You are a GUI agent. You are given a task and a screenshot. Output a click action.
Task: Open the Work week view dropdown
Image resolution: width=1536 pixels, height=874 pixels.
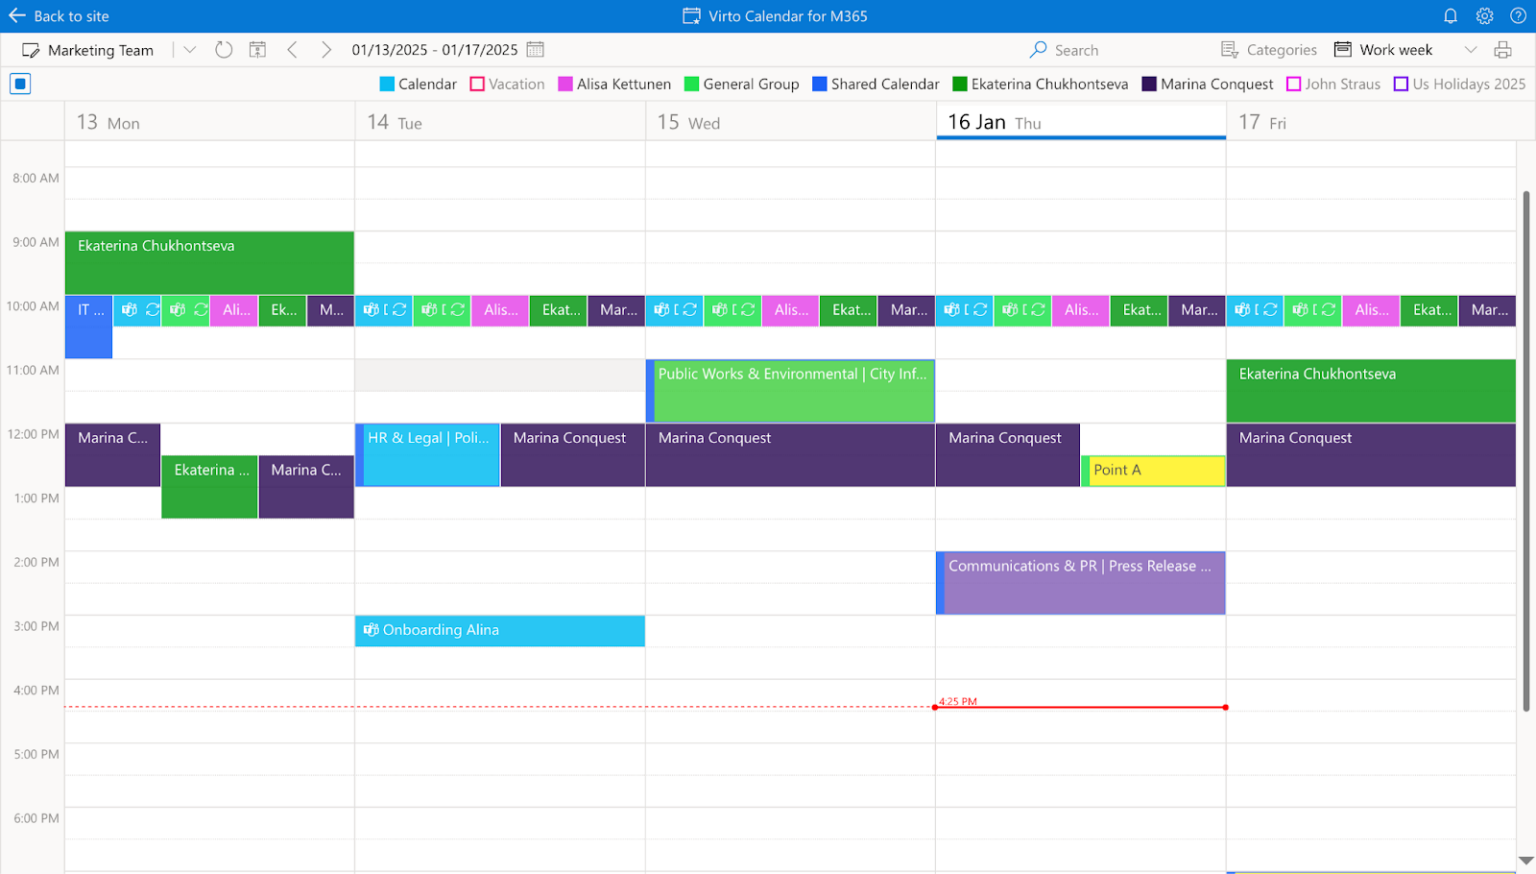pos(1470,49)
